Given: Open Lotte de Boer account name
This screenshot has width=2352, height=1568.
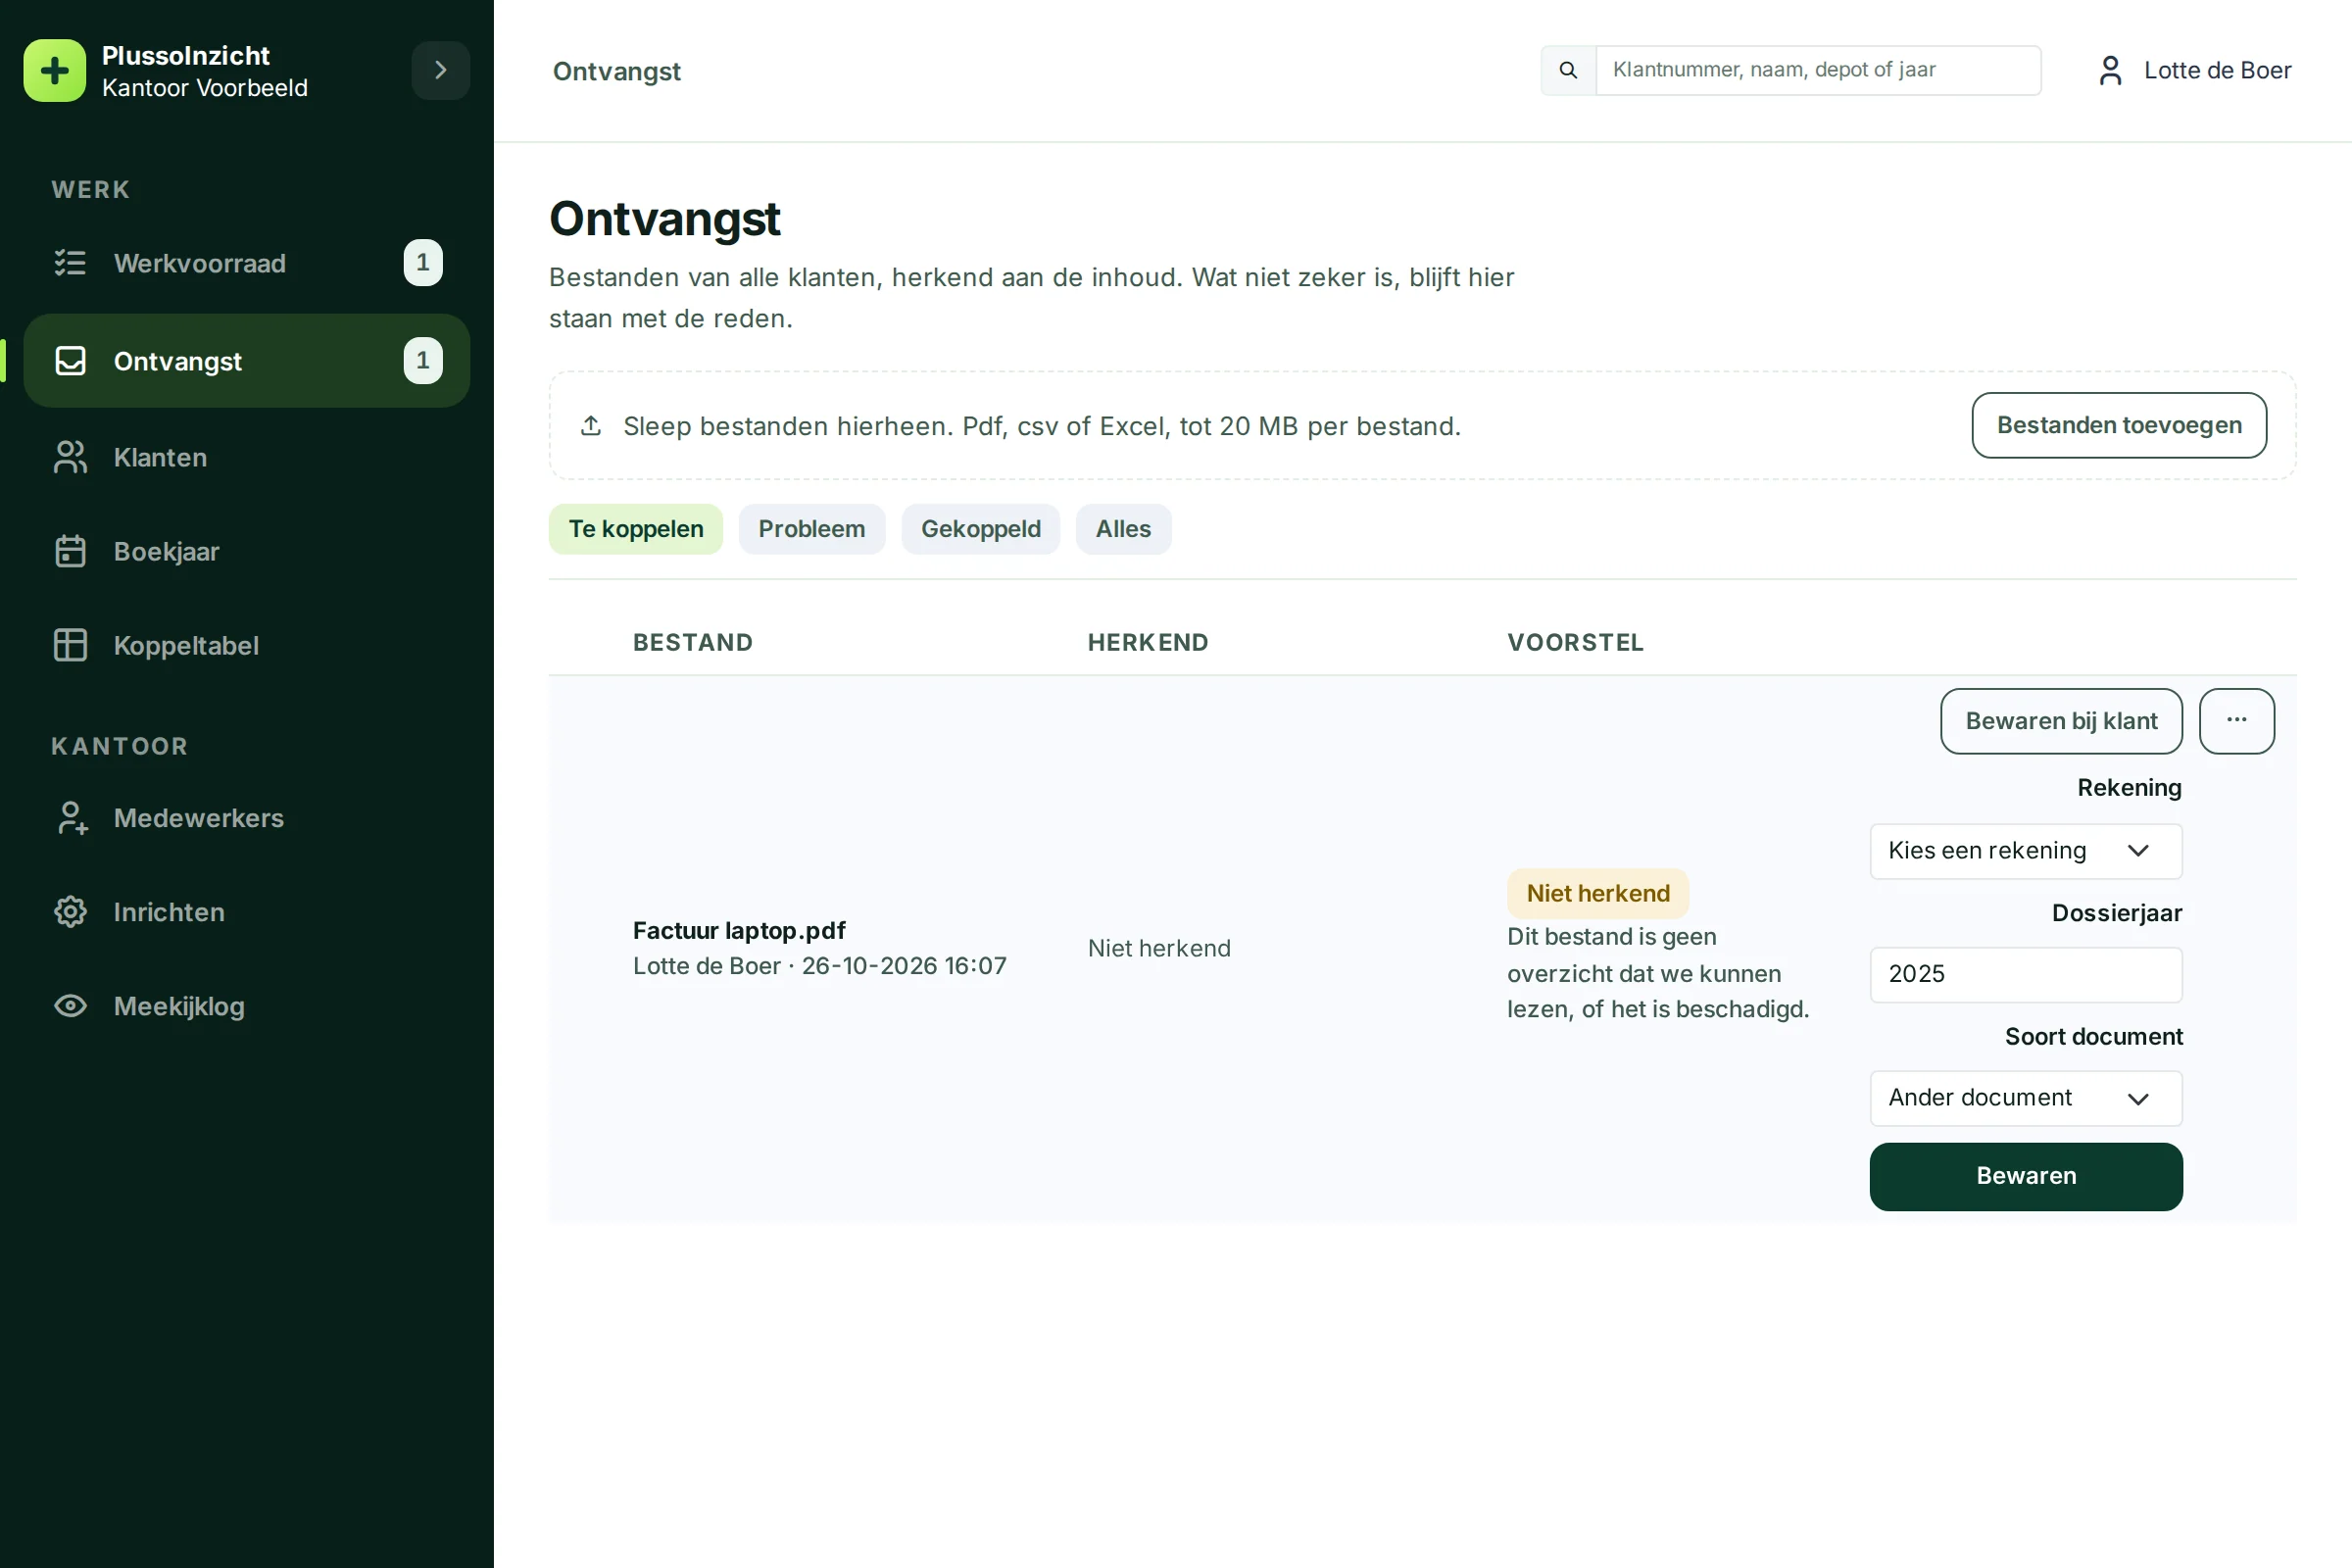Looking at the screenshot, I should [x=2217, y=70].
